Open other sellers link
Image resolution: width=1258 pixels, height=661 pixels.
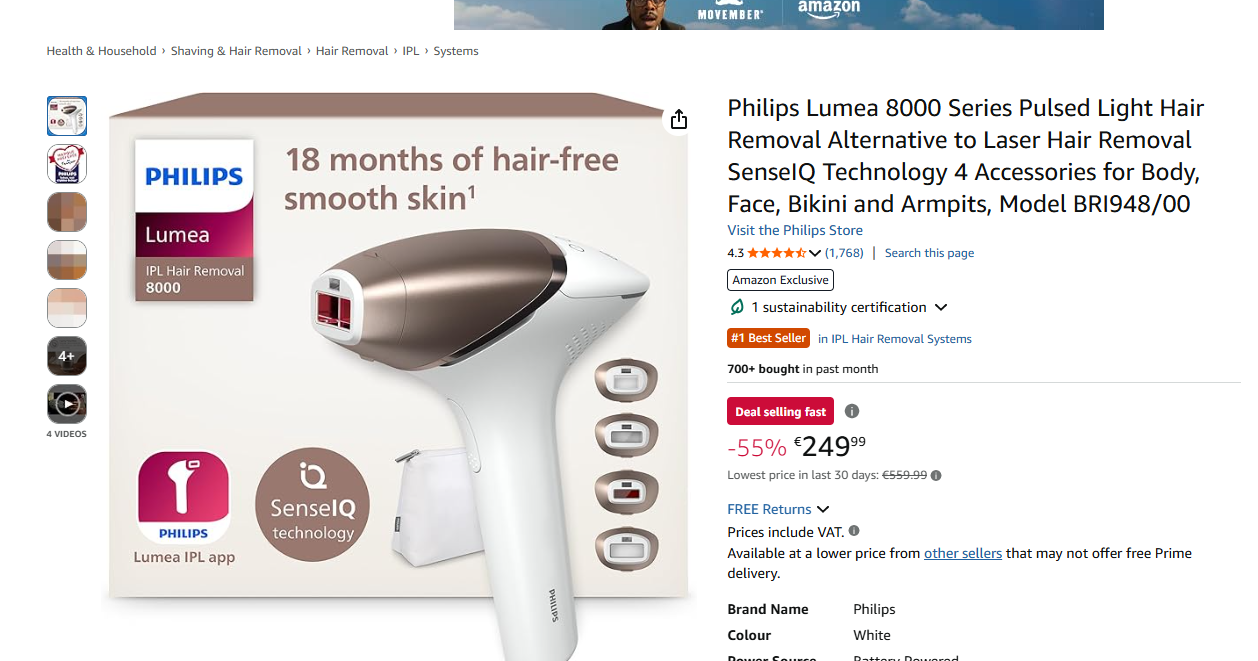(963, 553)
